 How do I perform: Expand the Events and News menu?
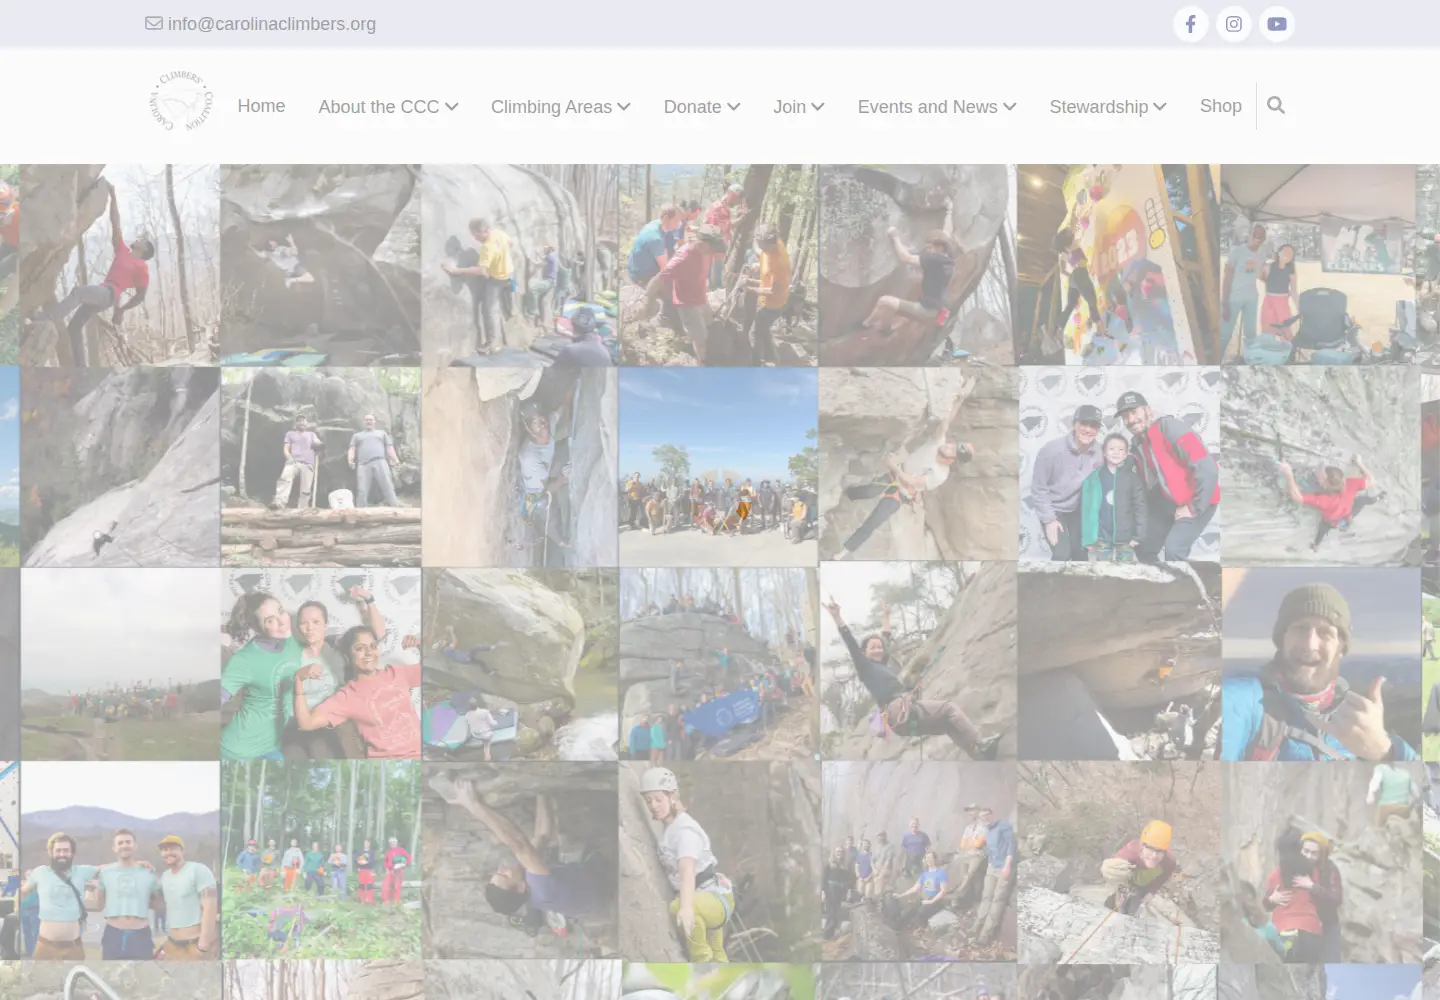936,107
